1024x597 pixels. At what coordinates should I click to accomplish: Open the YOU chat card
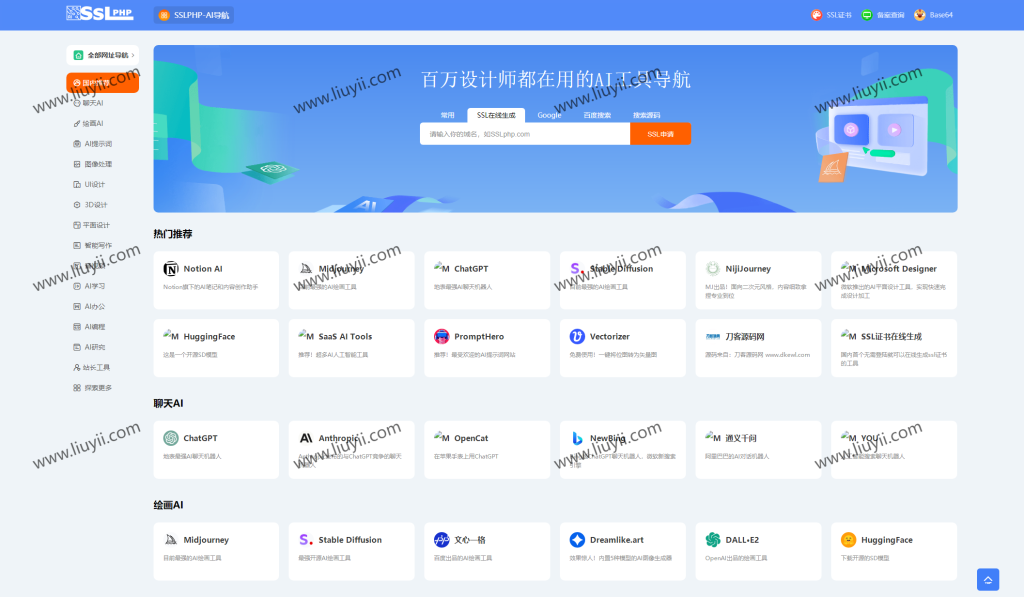894,449
